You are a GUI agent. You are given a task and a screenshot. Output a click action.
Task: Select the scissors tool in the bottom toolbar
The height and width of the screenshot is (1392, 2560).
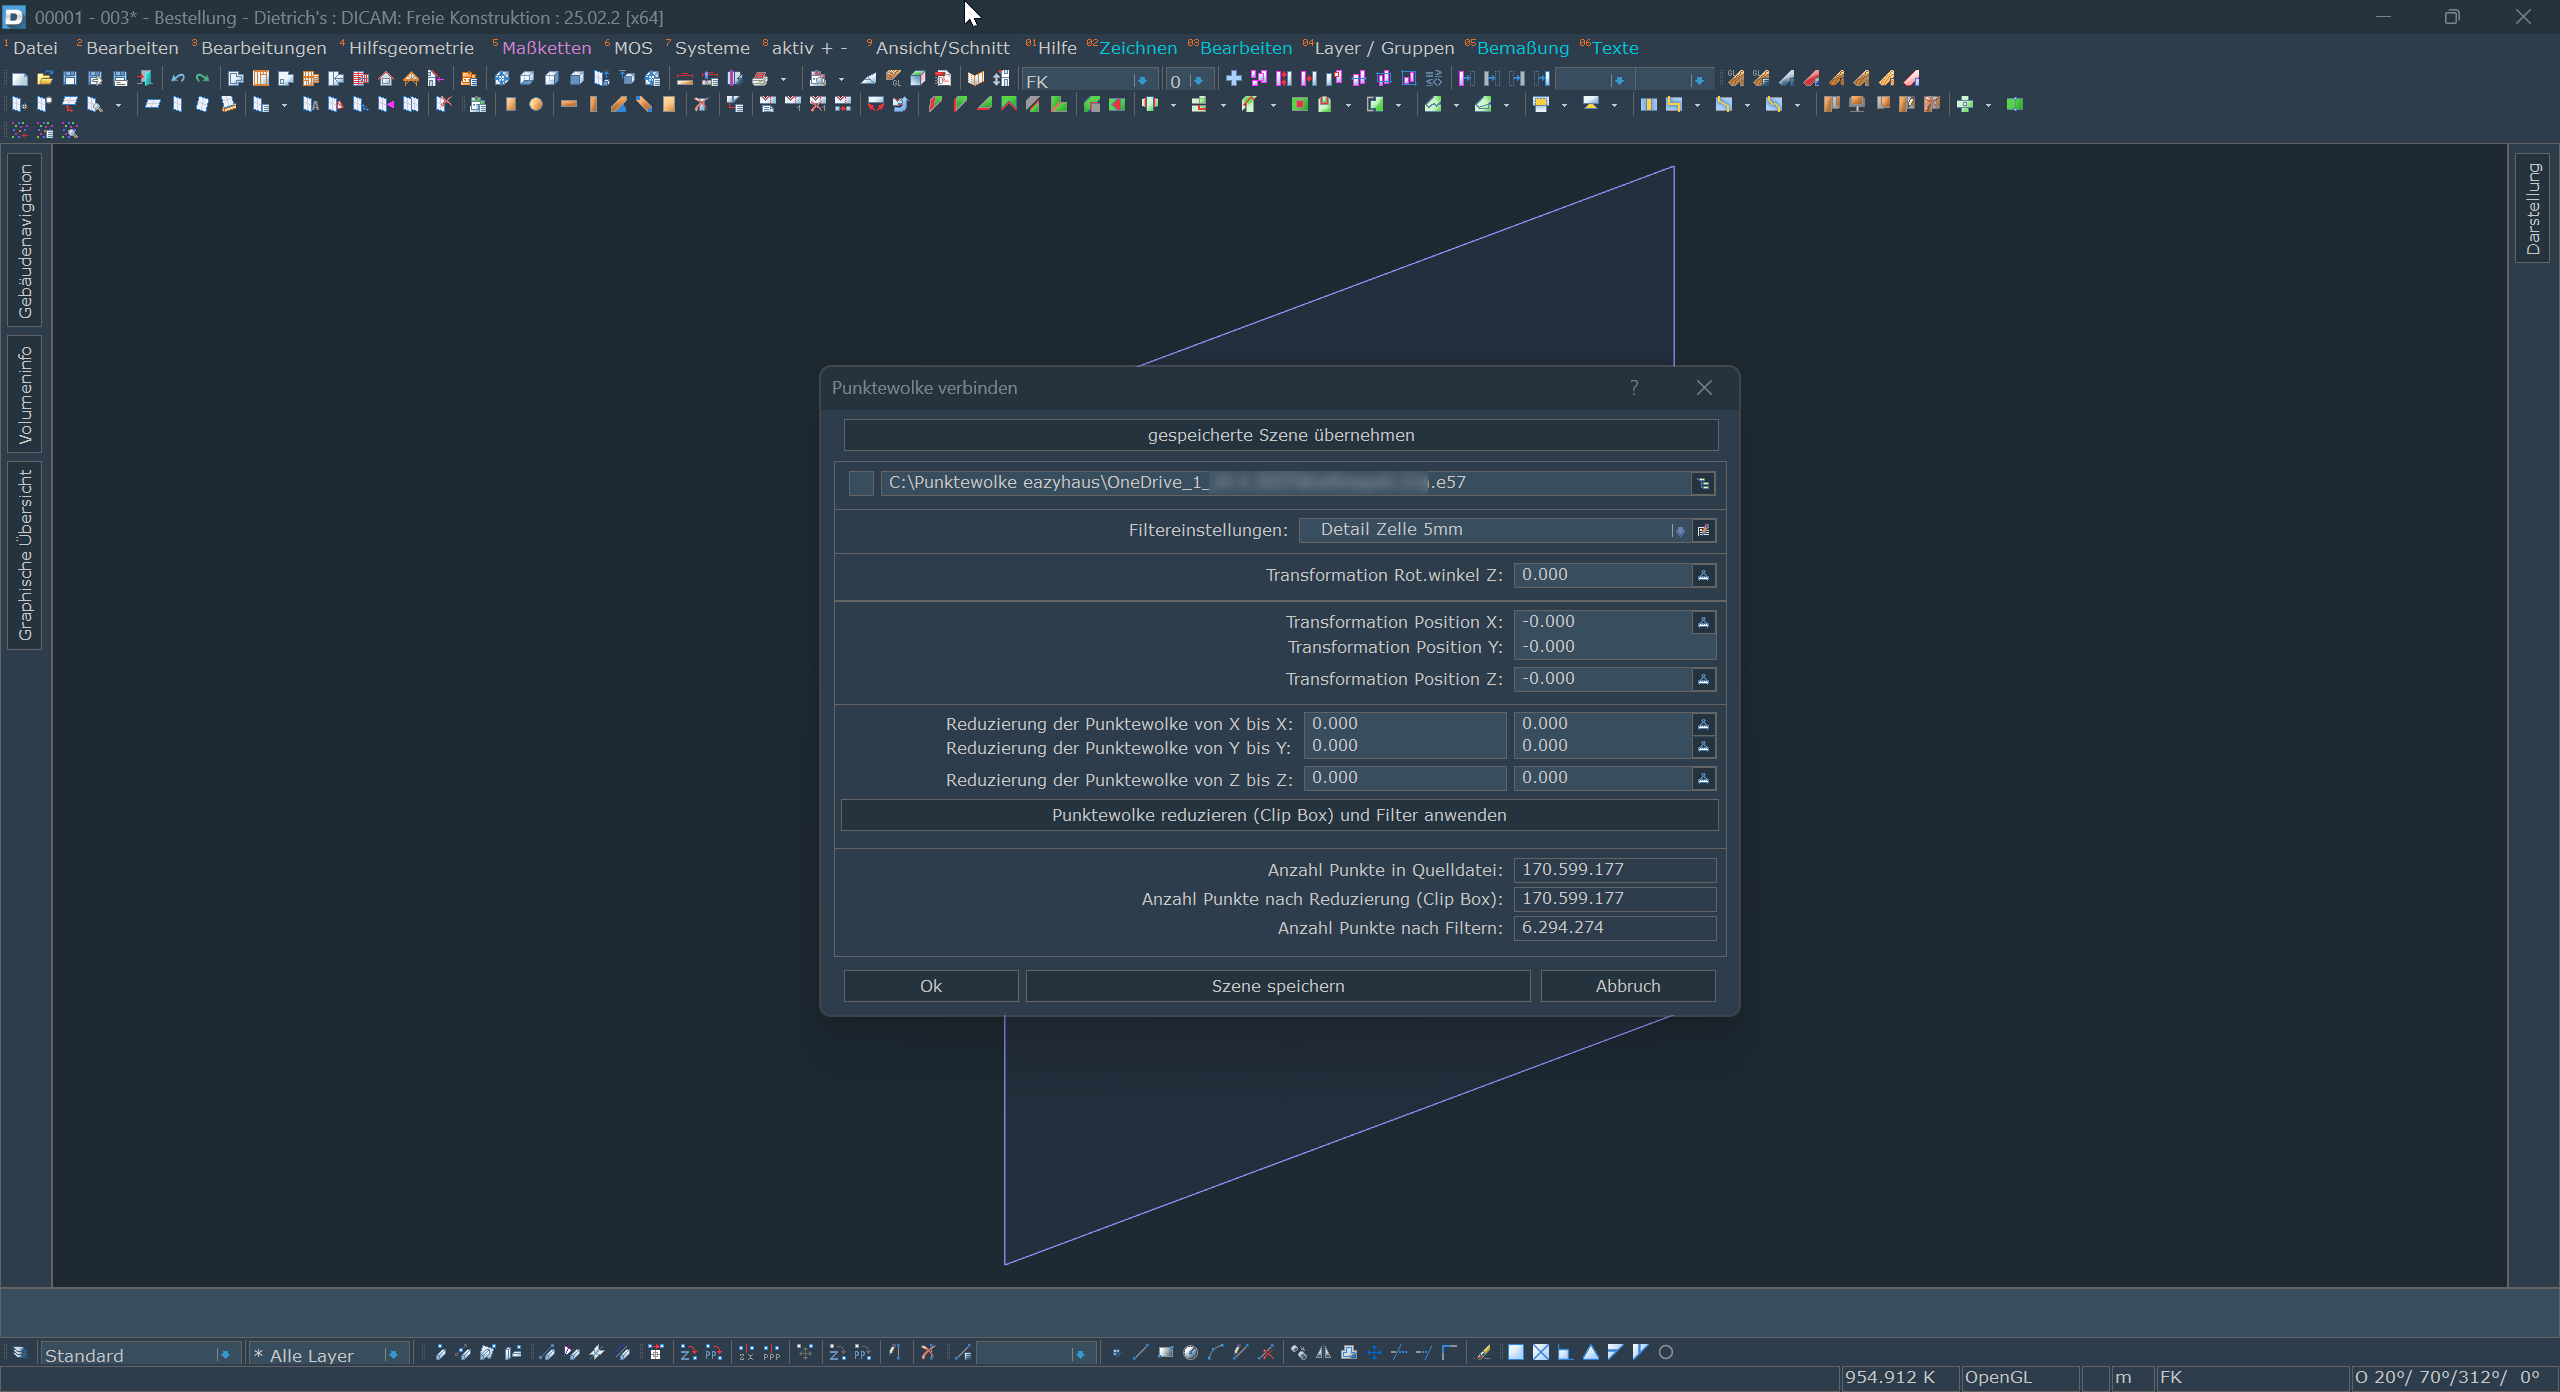[928, 1352]
